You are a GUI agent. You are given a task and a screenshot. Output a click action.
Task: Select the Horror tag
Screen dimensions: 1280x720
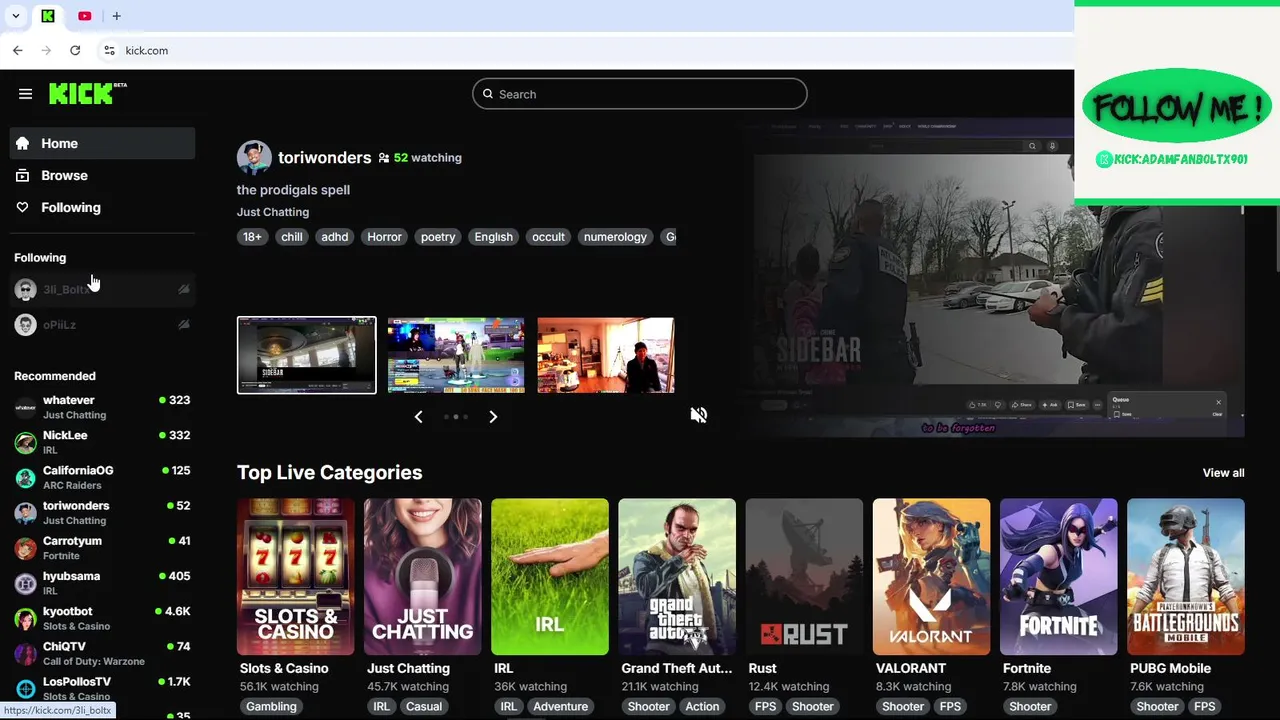tap(384, 237)
